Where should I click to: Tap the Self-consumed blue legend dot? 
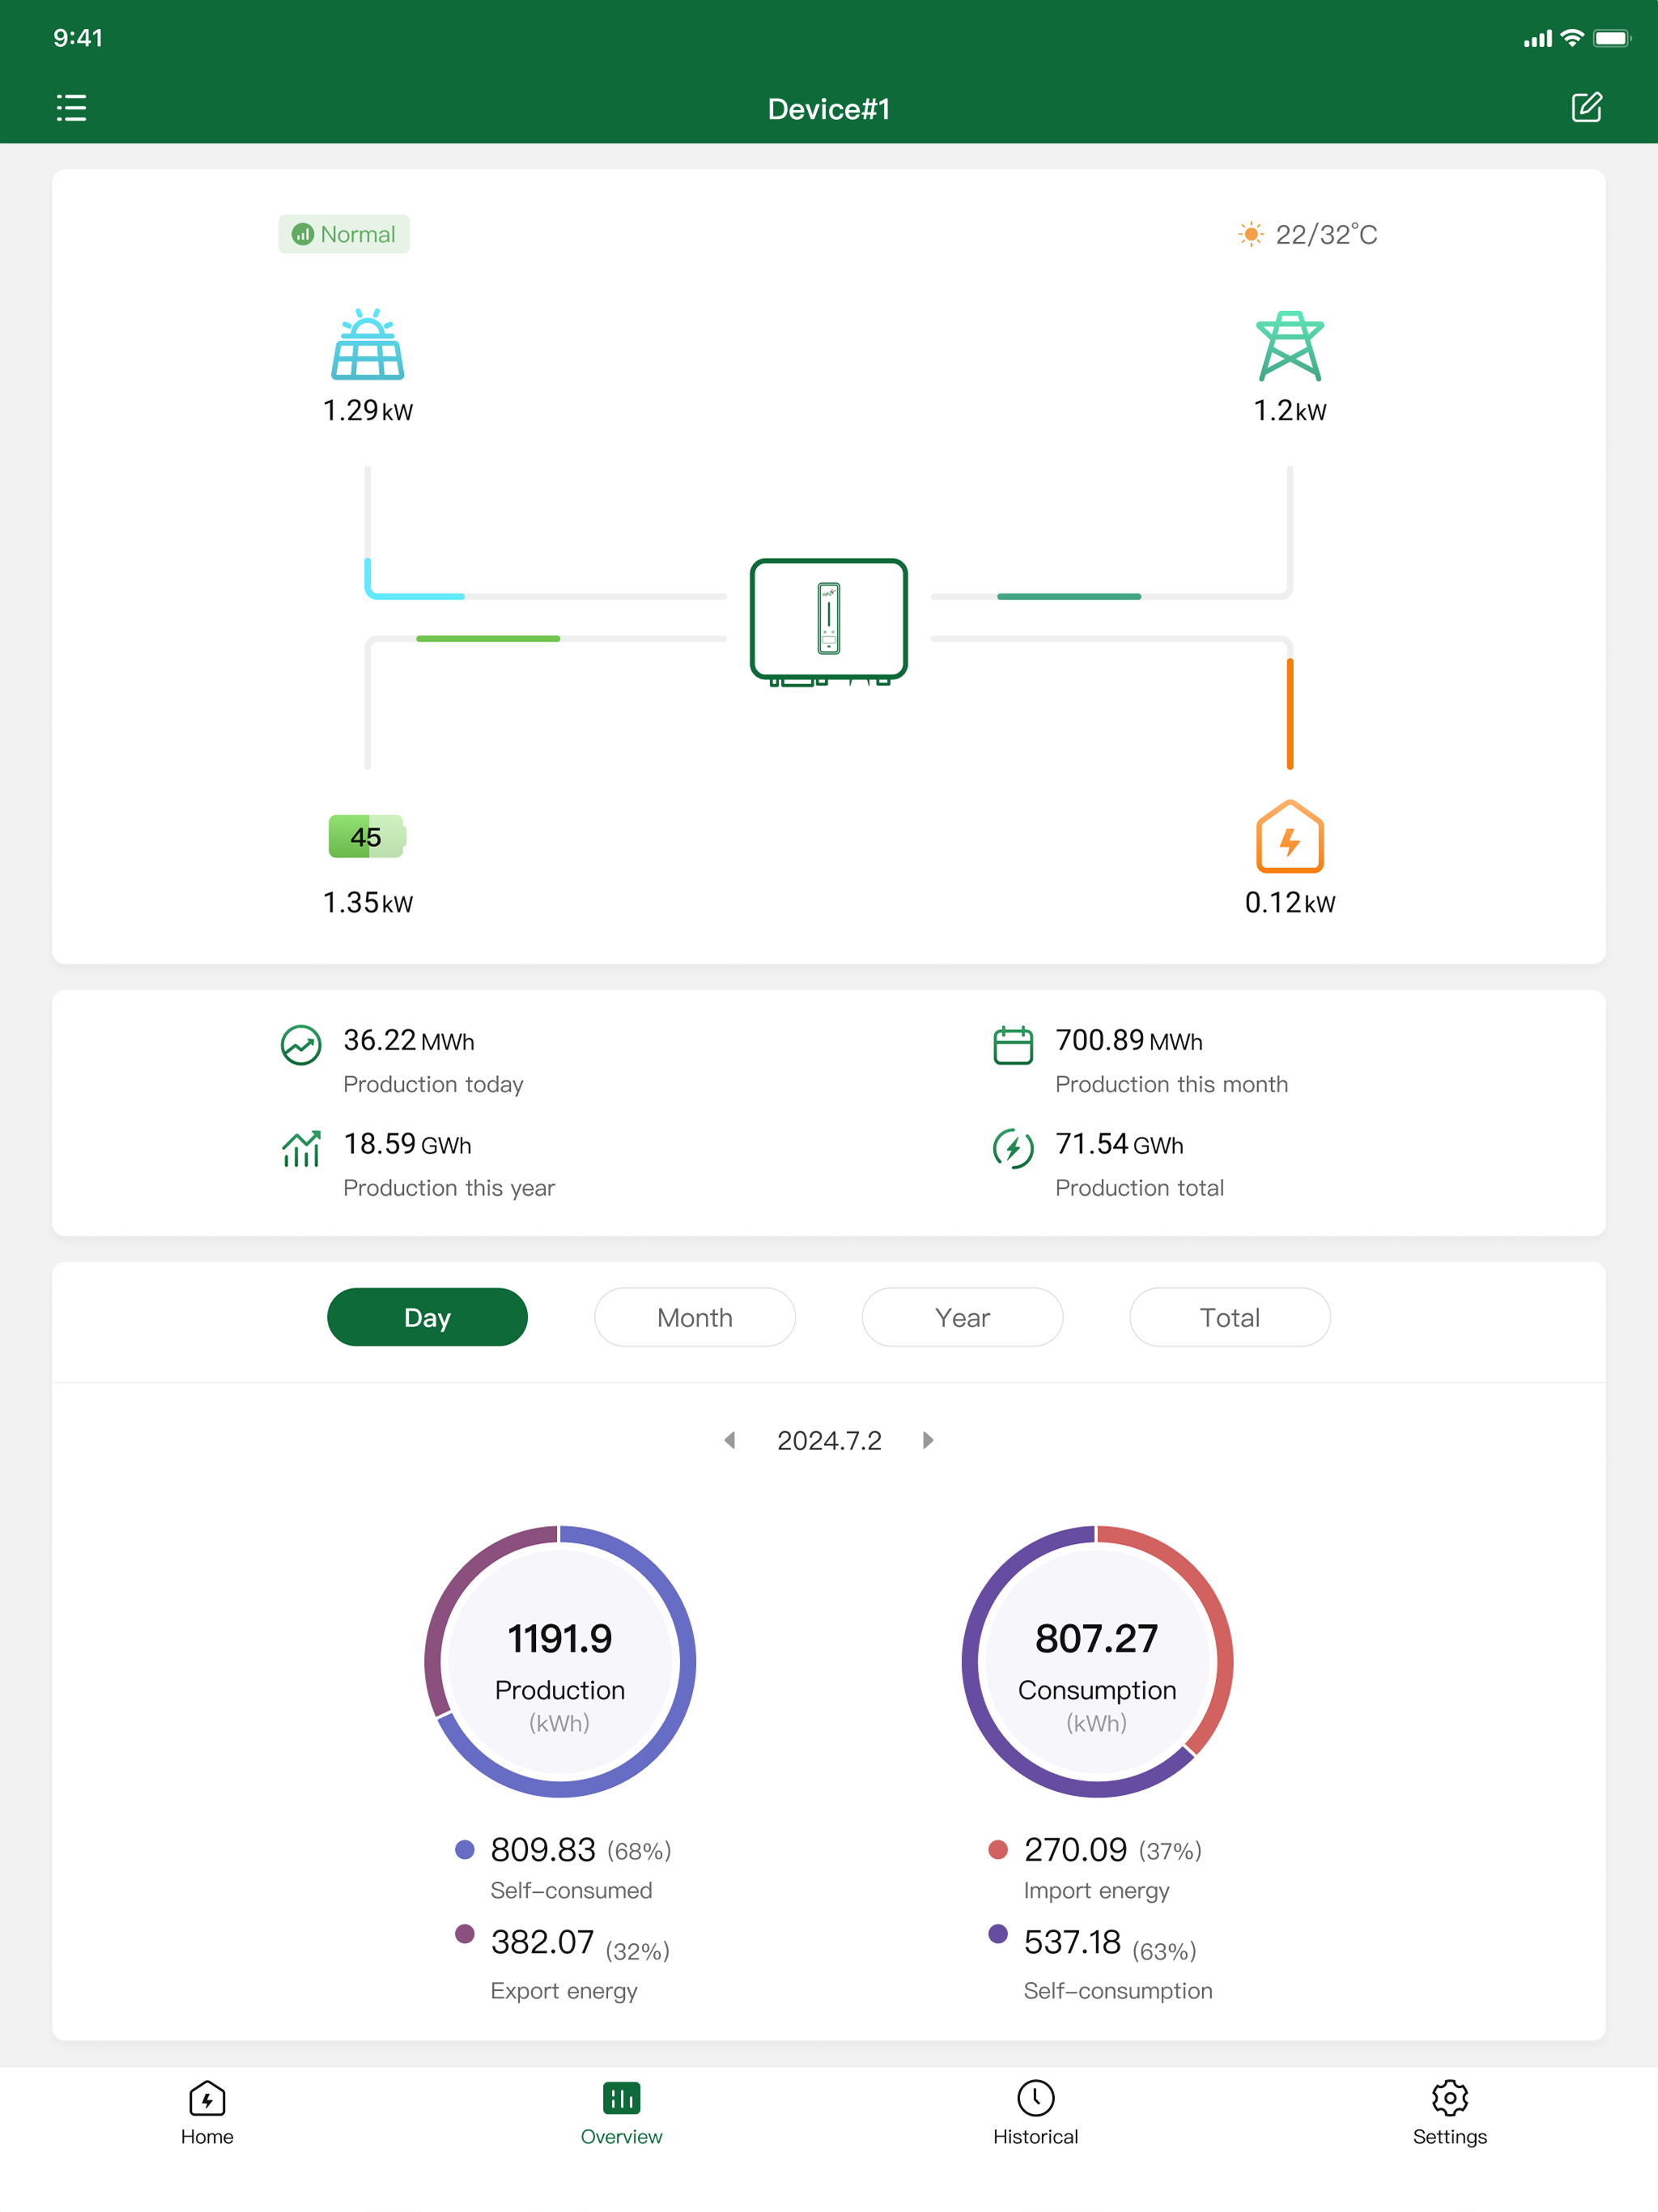click(x=464, y=1849)
